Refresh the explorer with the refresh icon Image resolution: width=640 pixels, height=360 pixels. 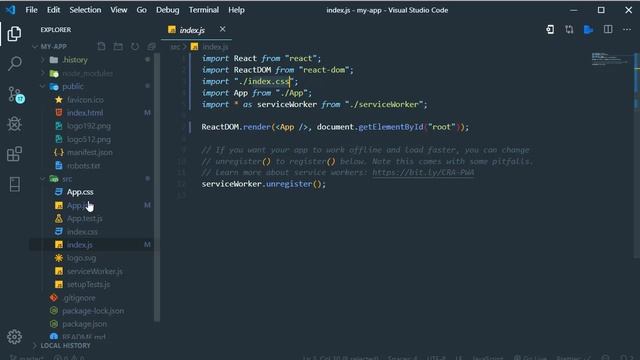coord(135,47)
